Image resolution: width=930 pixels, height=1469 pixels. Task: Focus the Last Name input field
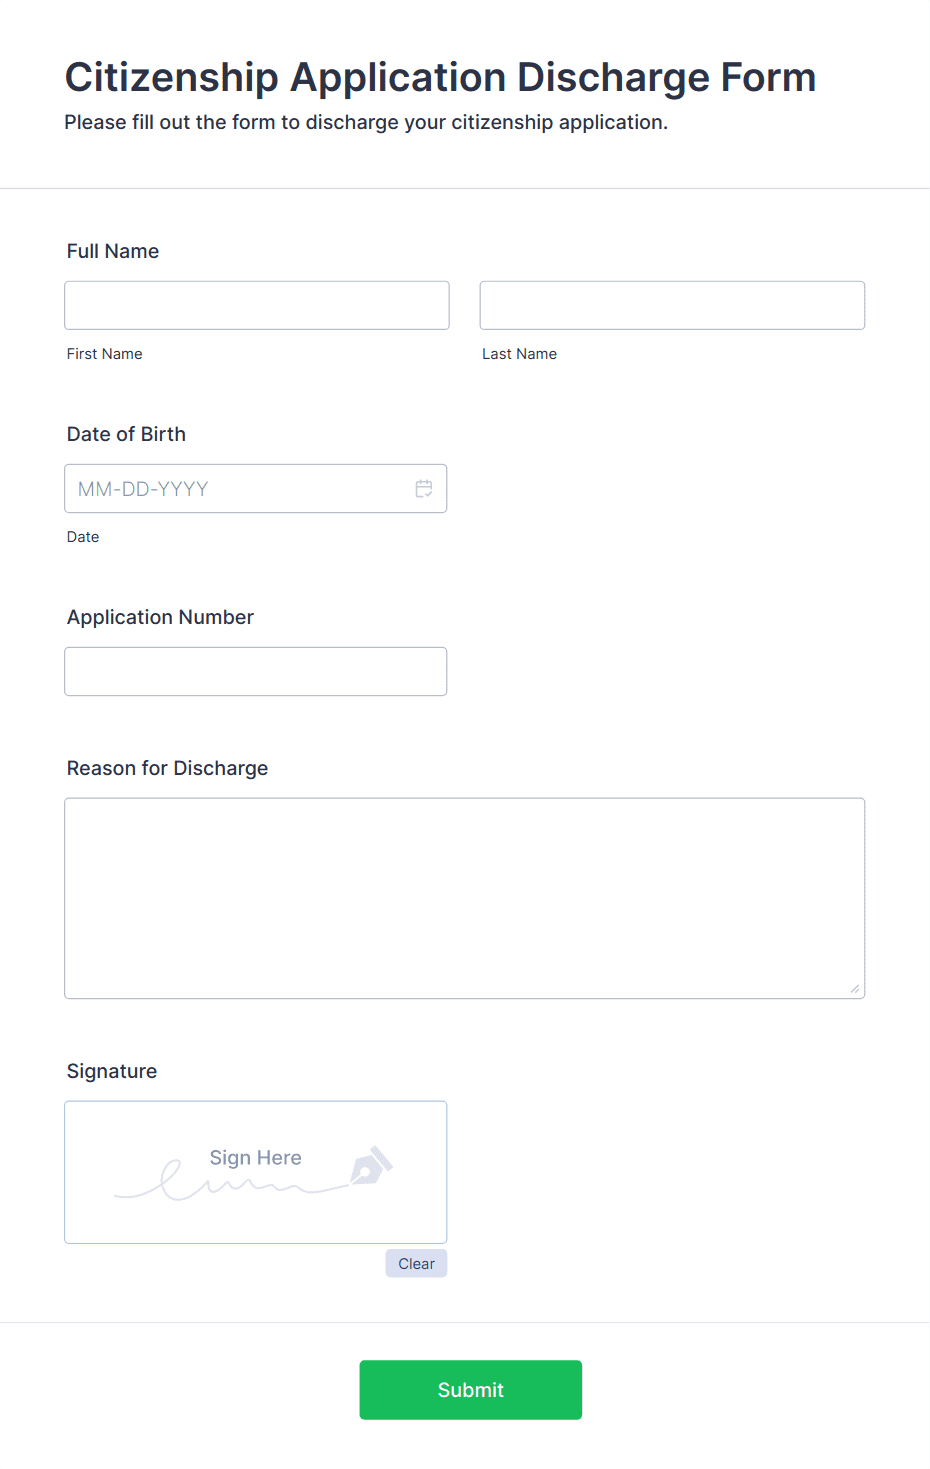click(672, 305)
